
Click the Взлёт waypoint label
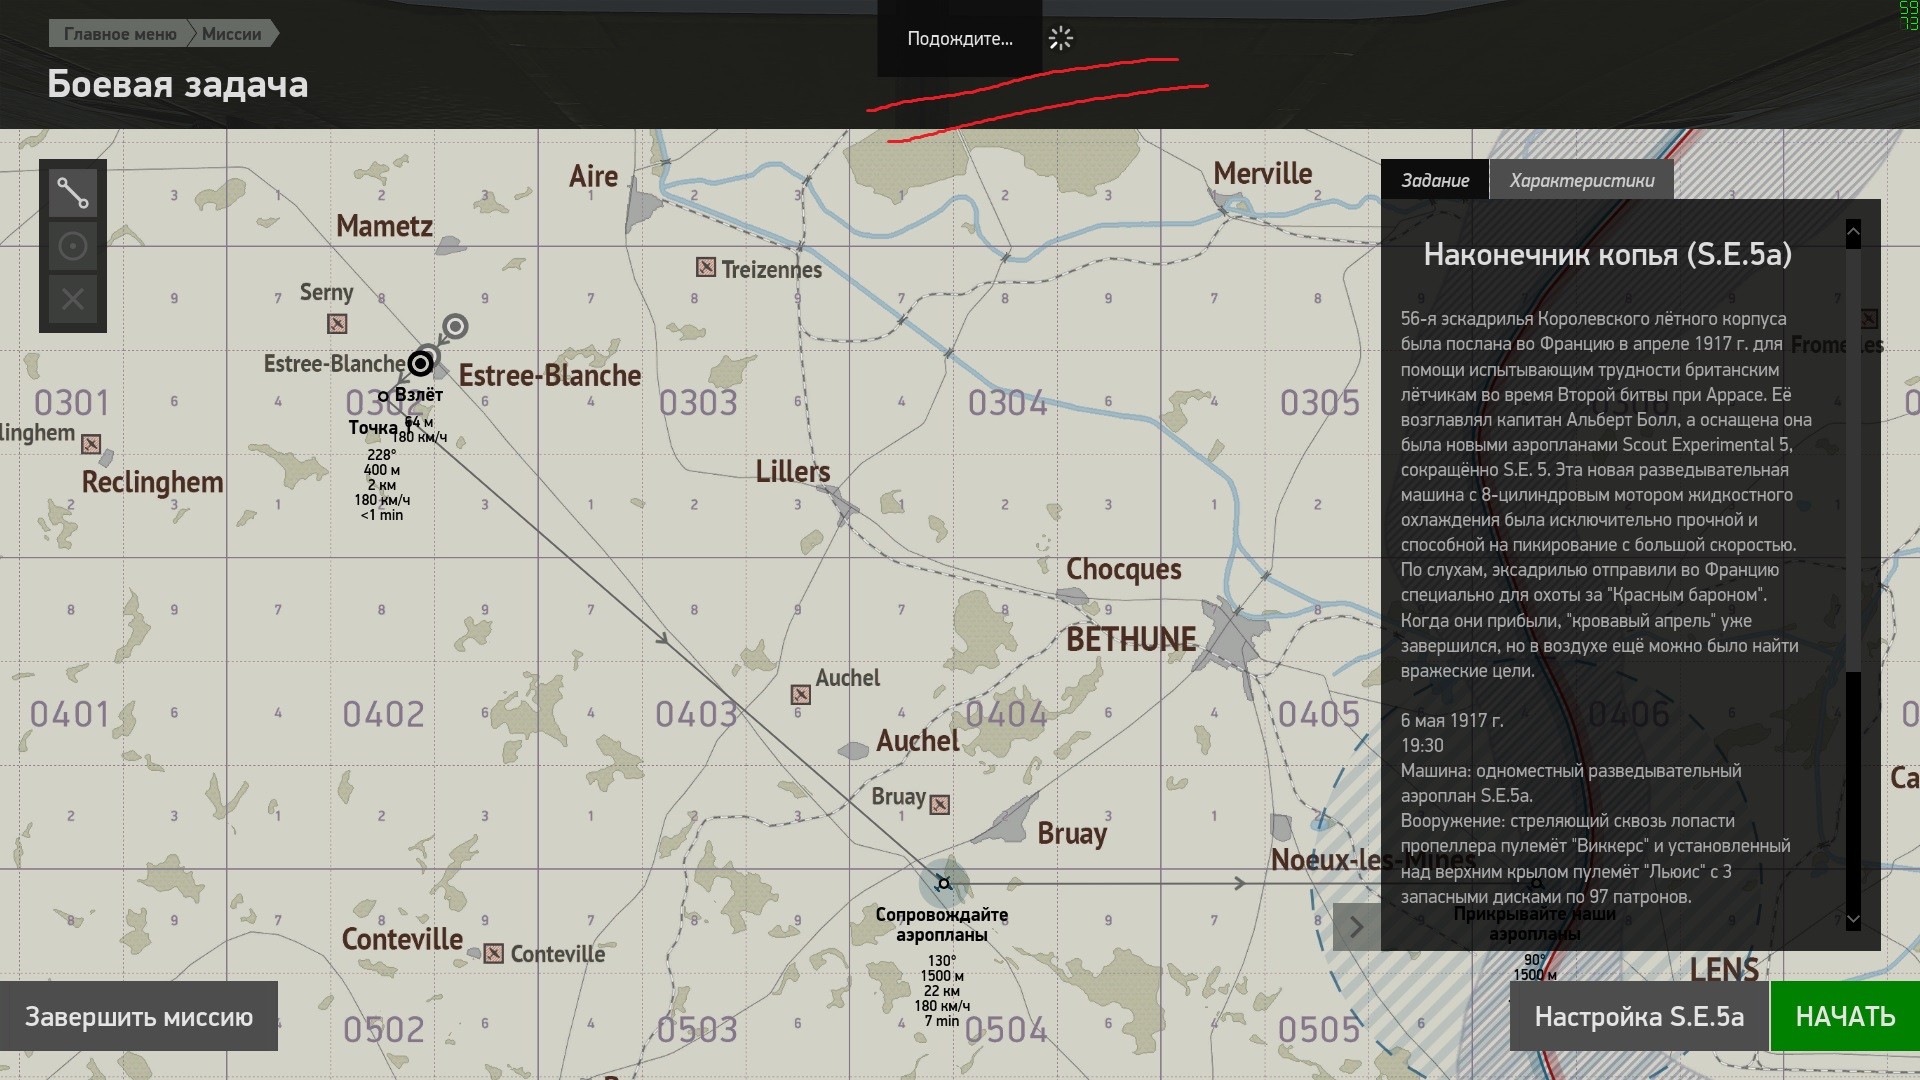pos(418,394)
